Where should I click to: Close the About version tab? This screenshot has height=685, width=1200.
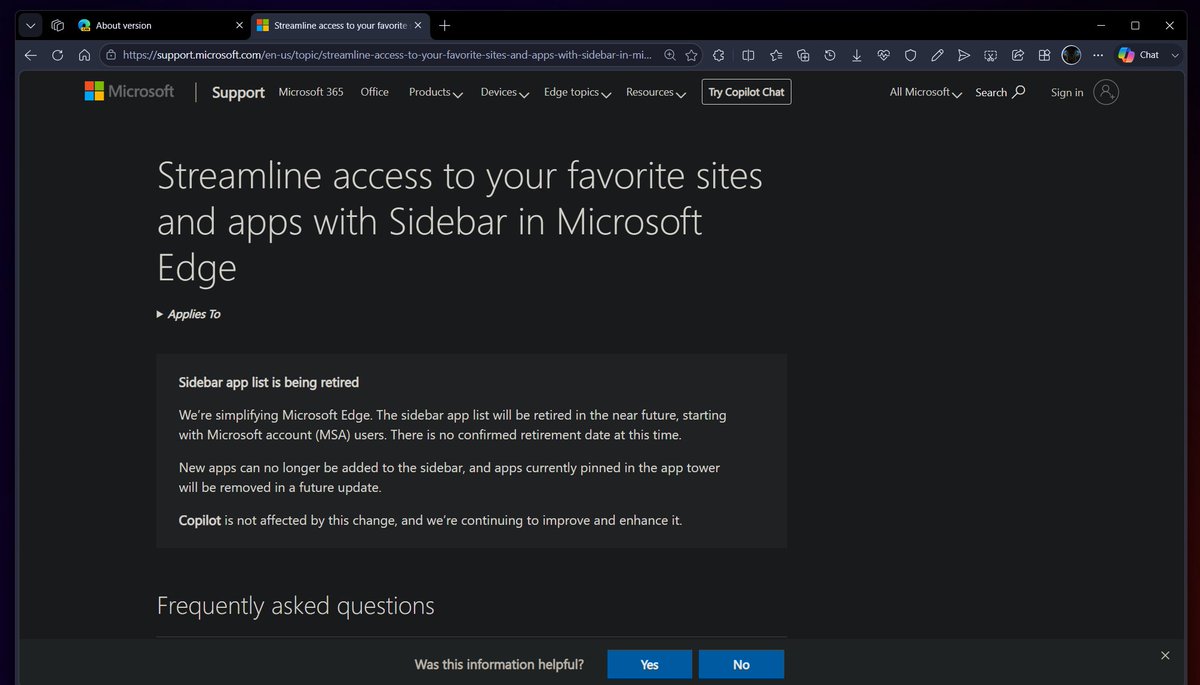point(238,25)
